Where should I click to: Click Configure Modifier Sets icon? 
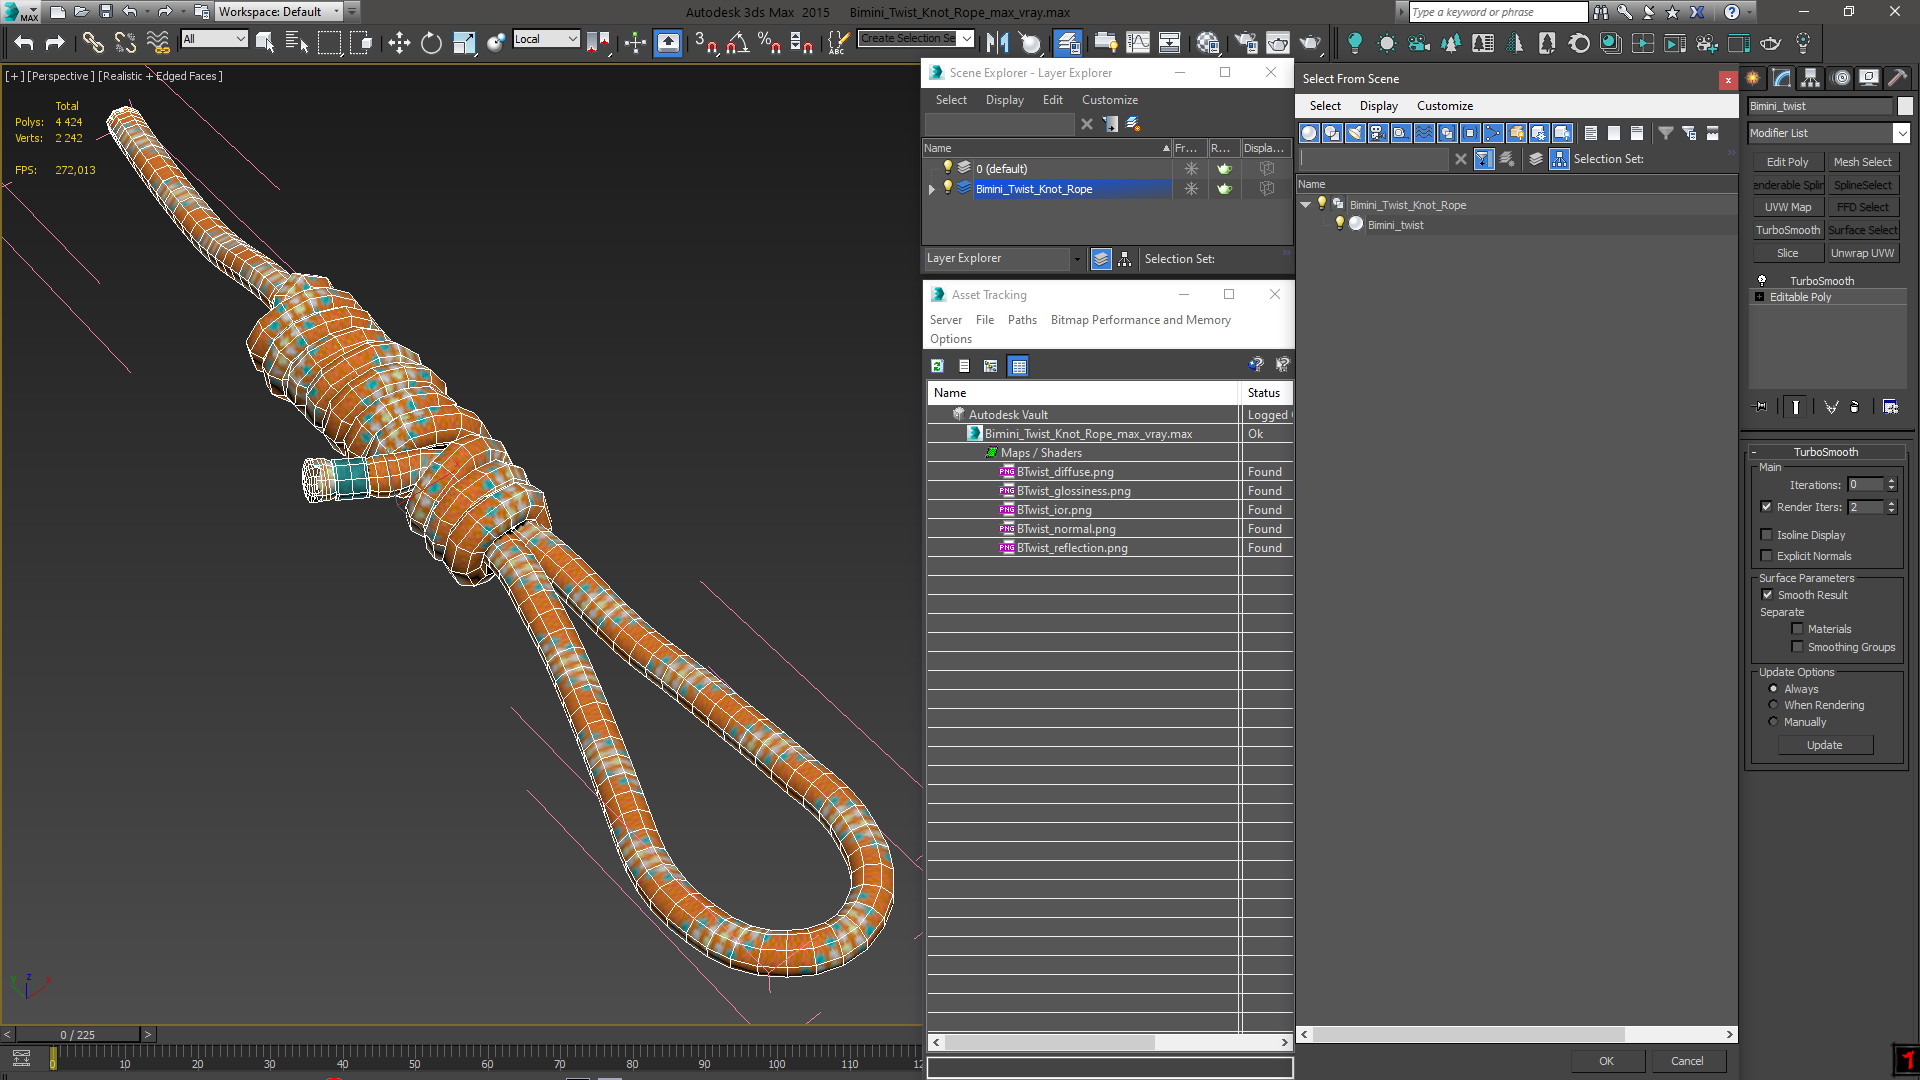click(1890, 407)
